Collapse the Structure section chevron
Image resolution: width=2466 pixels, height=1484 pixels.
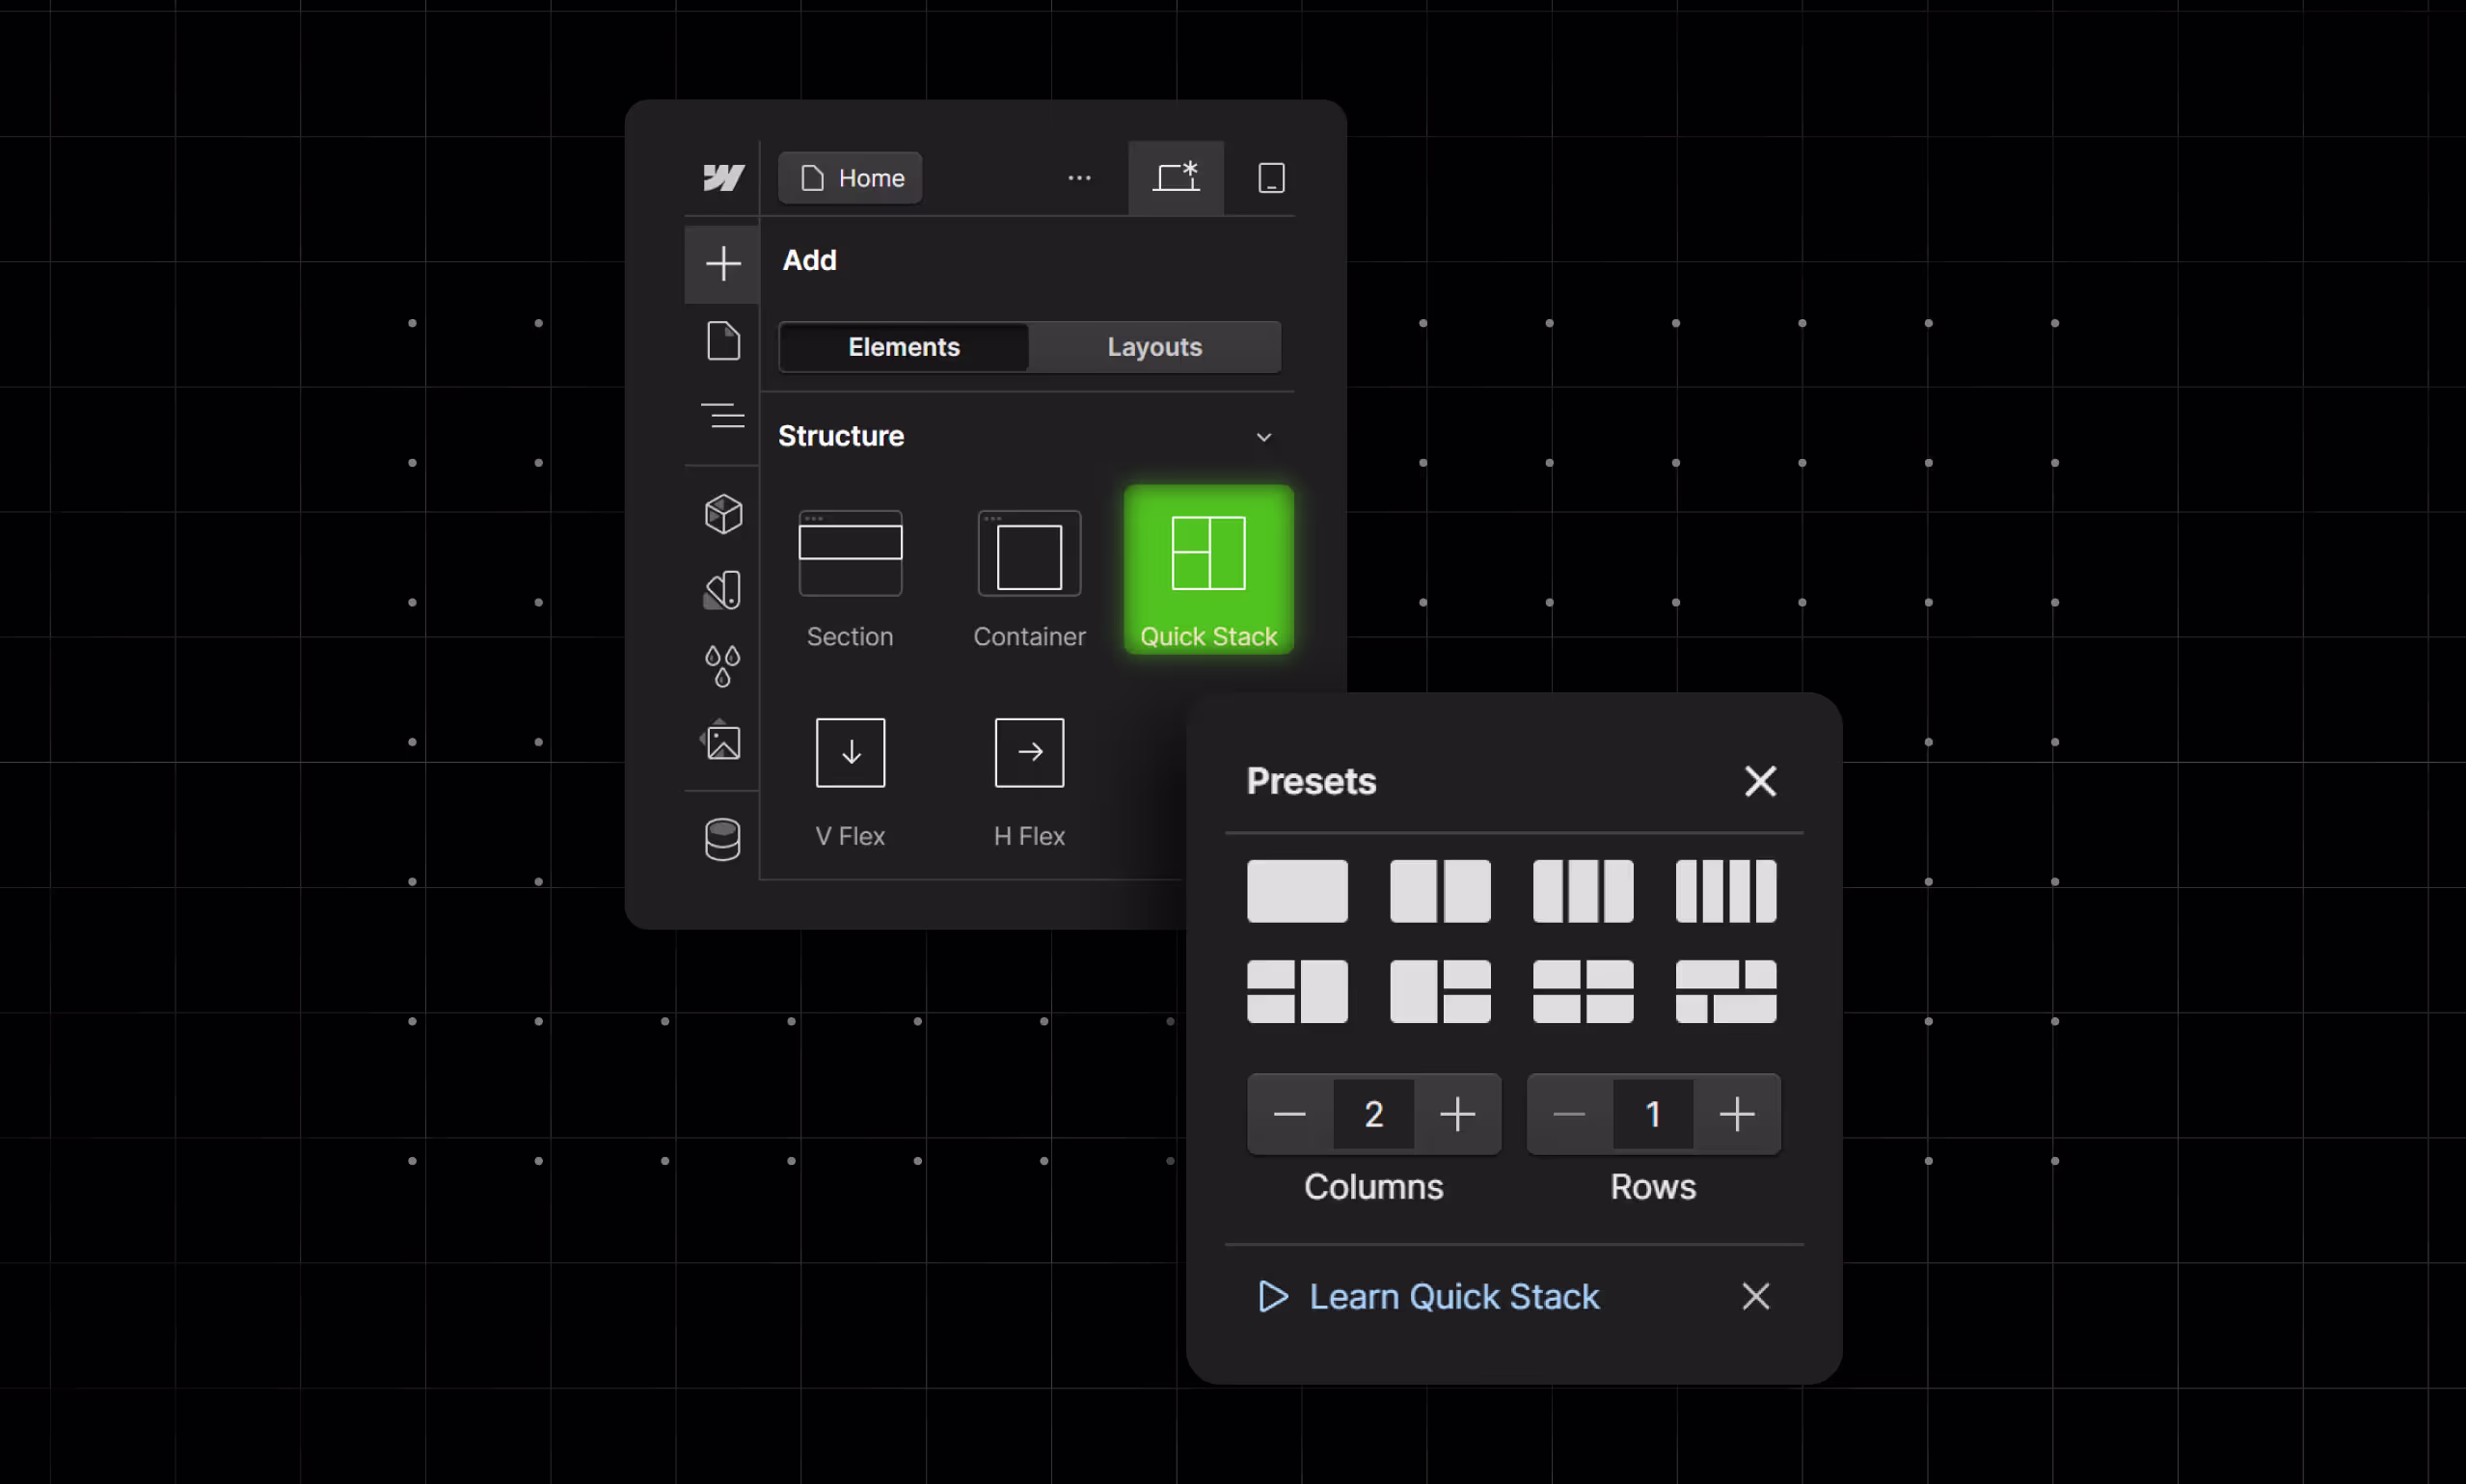pyautogui.click(x=1264, y=437)
